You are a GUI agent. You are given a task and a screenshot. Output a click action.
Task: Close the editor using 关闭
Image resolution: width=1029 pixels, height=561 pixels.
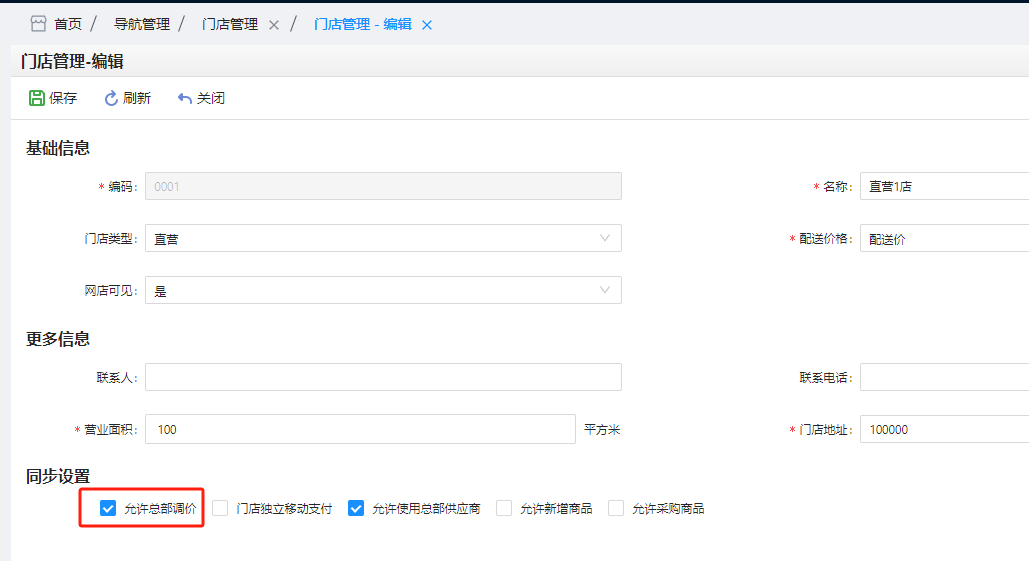(x=201, y=98)
